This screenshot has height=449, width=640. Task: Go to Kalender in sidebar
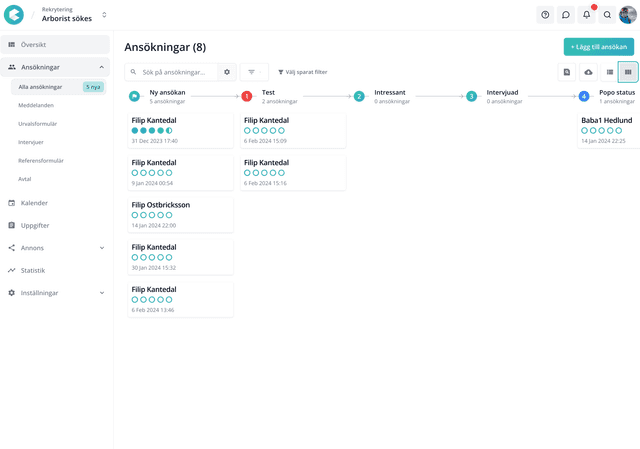[34, 203]
